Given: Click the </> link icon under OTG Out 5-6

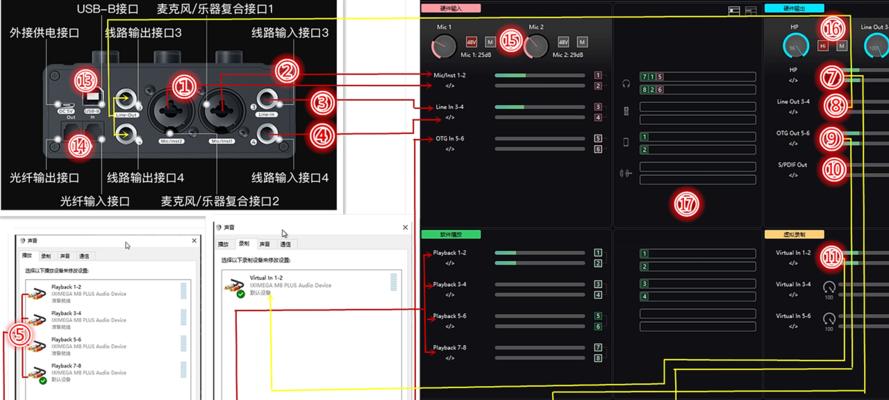Looking at the screenshot, I should [x=793, y=143].
